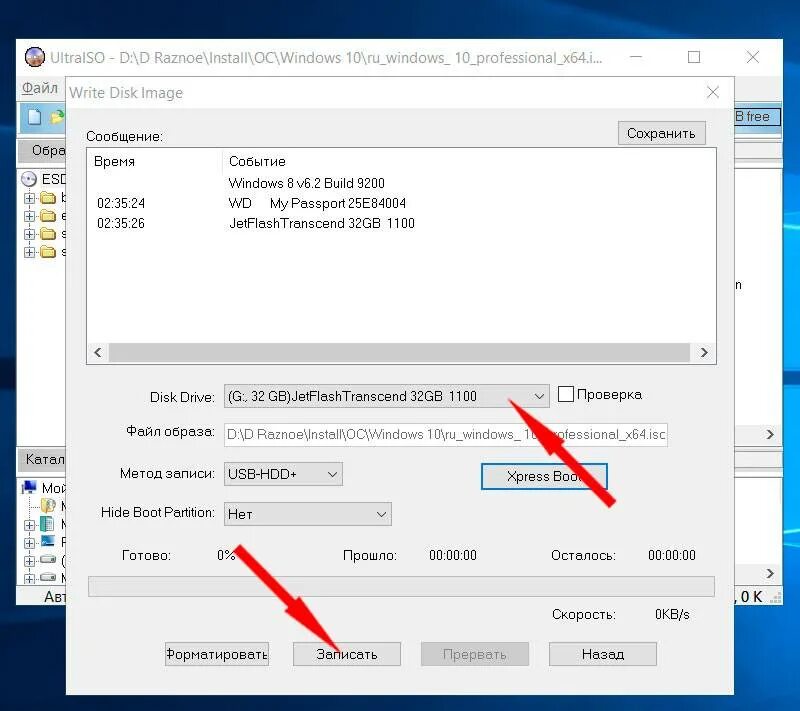
Task: Click the My Computer icon in catalog tree
Action: (x=29, y=488)
